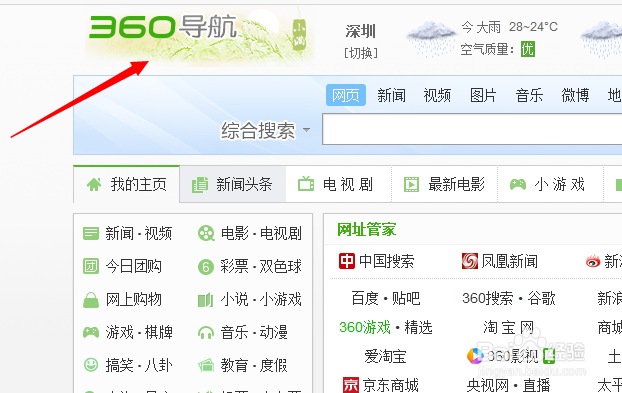Open the 搞笑·八卦 link
The width and height of the screenshot is (622, 393).
point(139,365)
